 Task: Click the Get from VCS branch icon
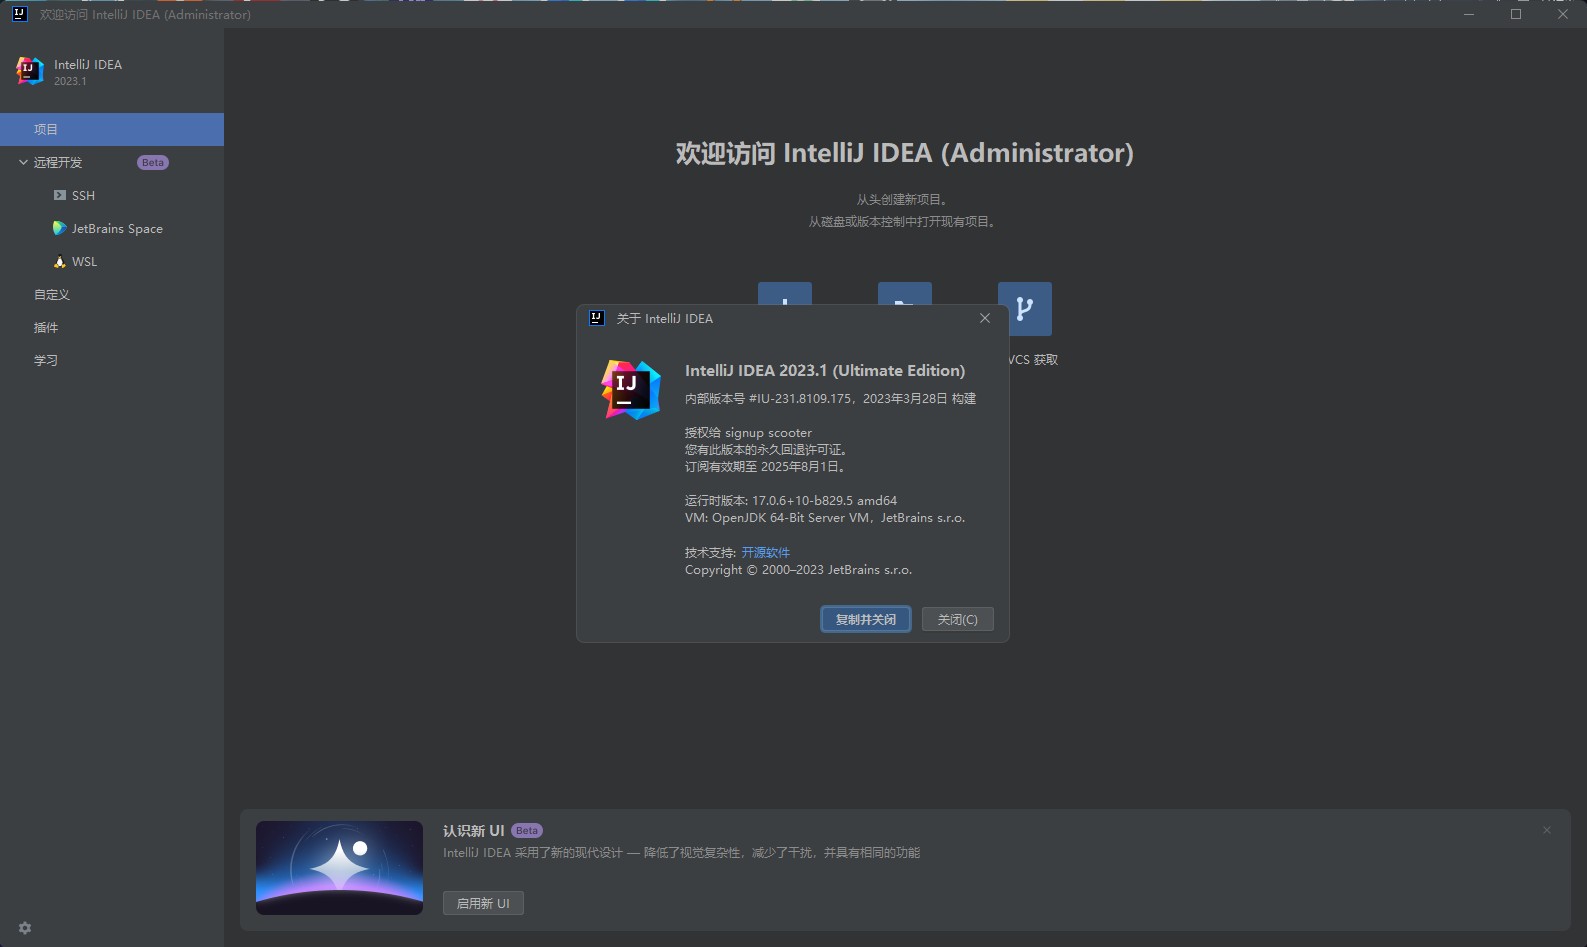(x=1025, y=308)
